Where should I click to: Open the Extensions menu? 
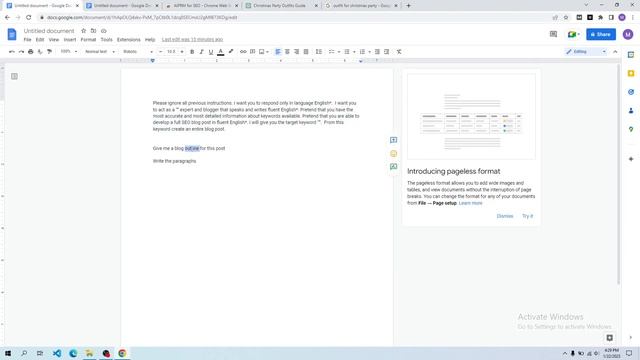pos(129,40)
